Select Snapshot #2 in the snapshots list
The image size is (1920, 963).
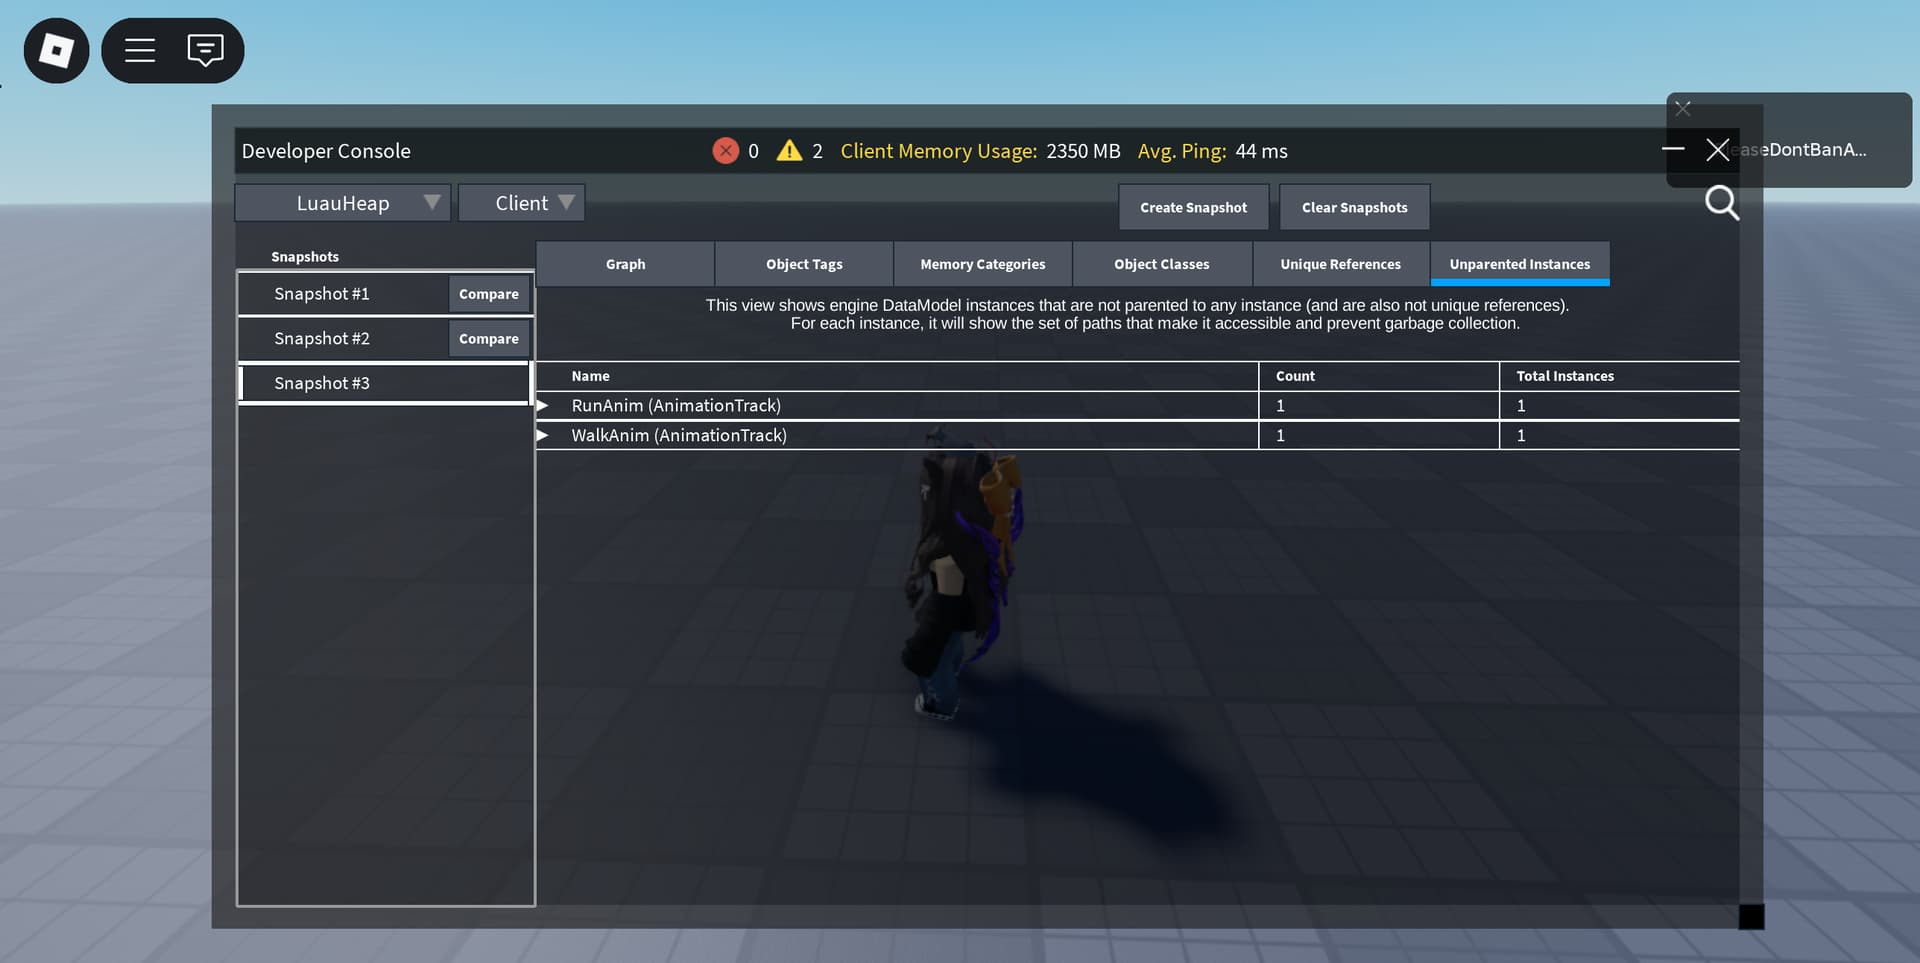pos(322,338)
